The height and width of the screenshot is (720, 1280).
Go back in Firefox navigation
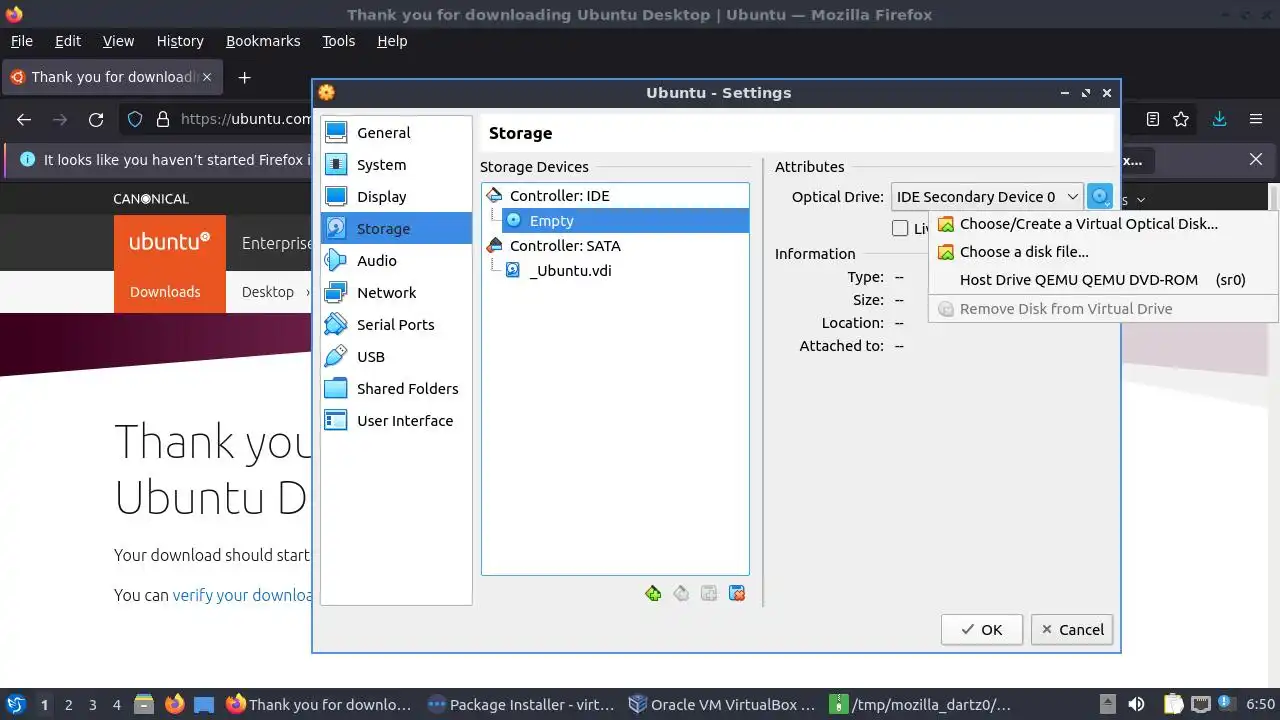[24, 119]
